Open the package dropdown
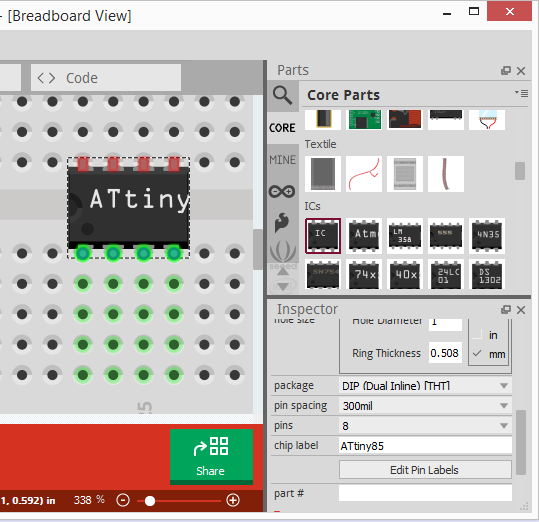Image resolution: width=539 pixels, height=522 pixels. (x=425, y=386)
